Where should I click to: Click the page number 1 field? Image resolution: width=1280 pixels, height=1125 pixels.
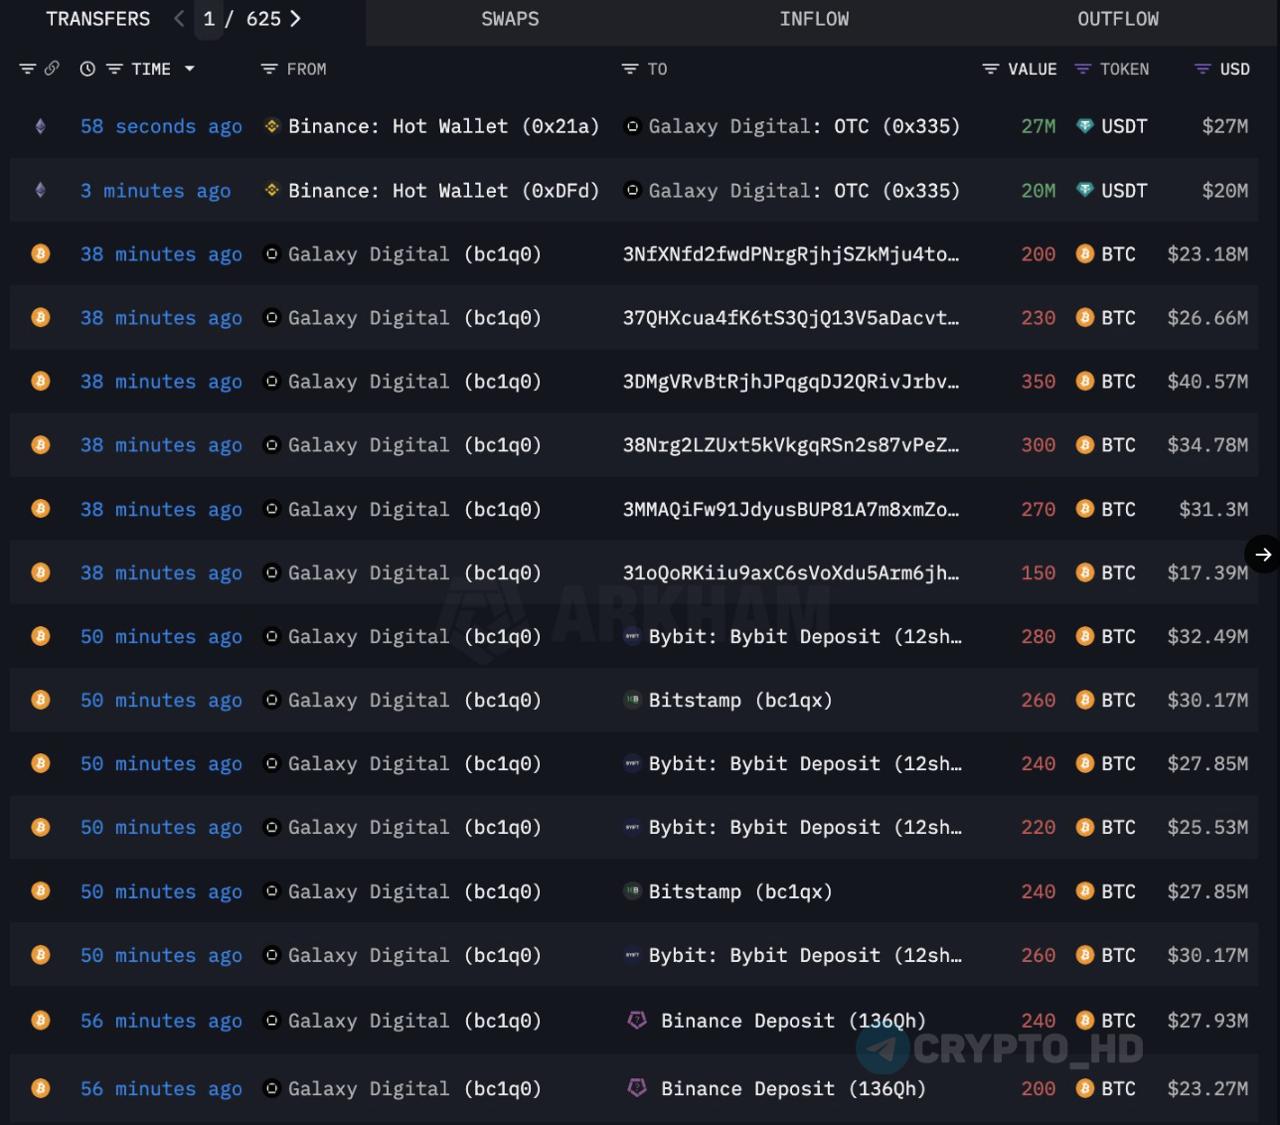pyautogui.click(x=208, y=19)
